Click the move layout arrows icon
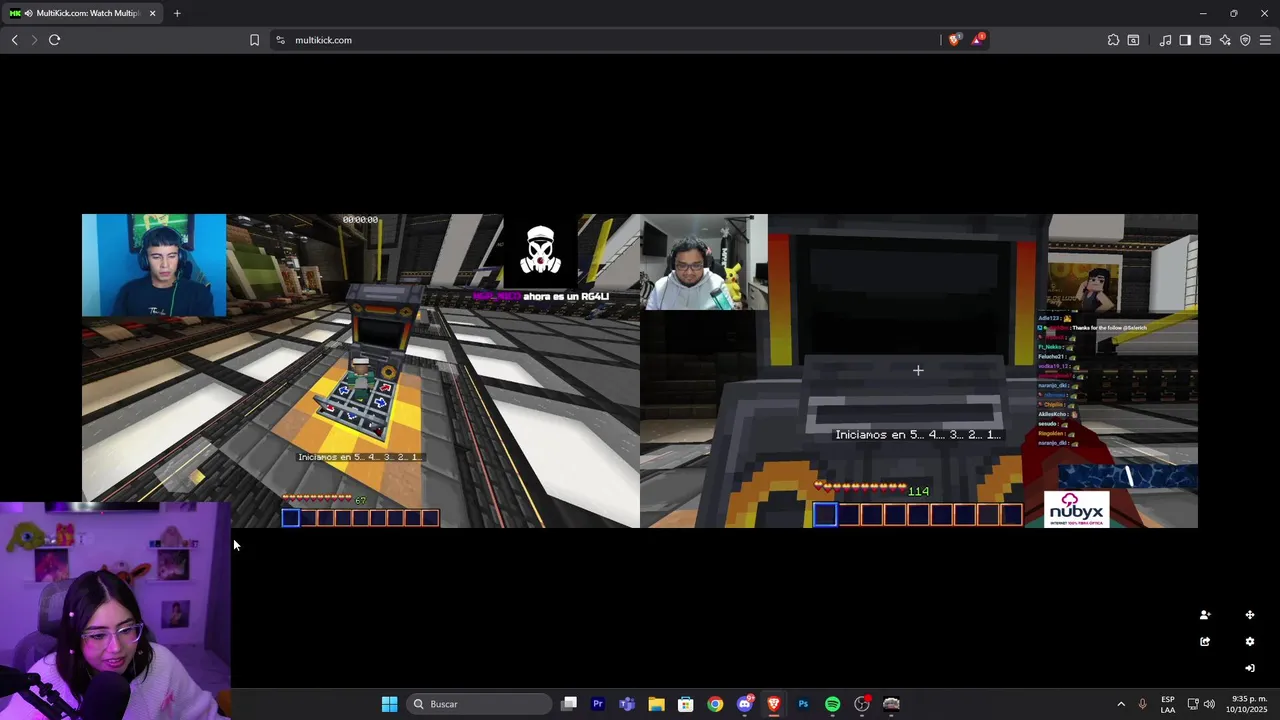Viewport: 1280px width, 720px height. click(x=1249, y=615)
